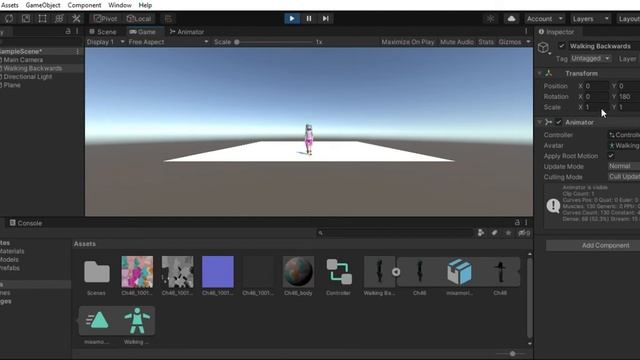Open the custom editor tools icon
This screenshot has height=360, width=640.
[x=76, y=19]
